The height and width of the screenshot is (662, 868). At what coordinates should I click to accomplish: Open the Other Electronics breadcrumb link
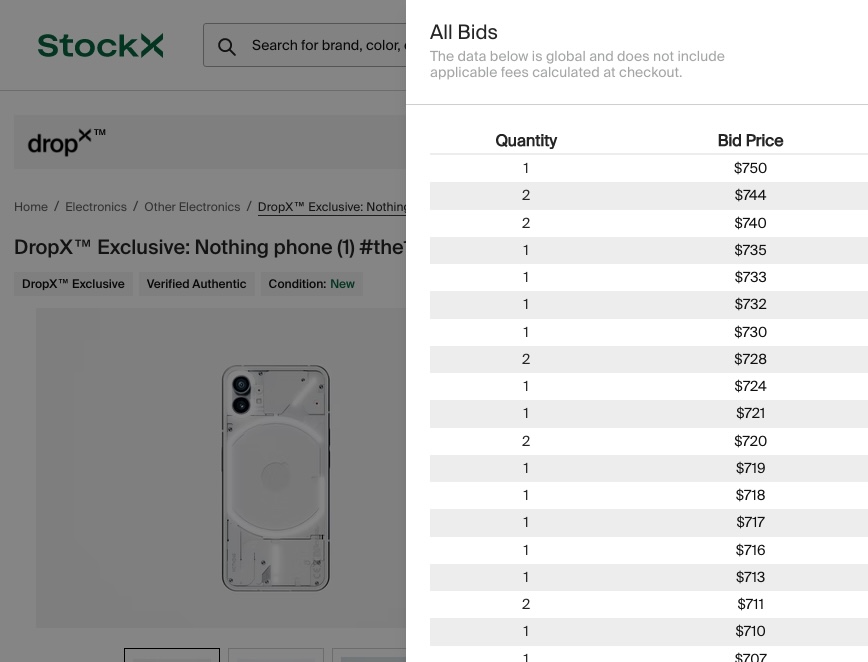pyautogui.click(x=192, y=207)
